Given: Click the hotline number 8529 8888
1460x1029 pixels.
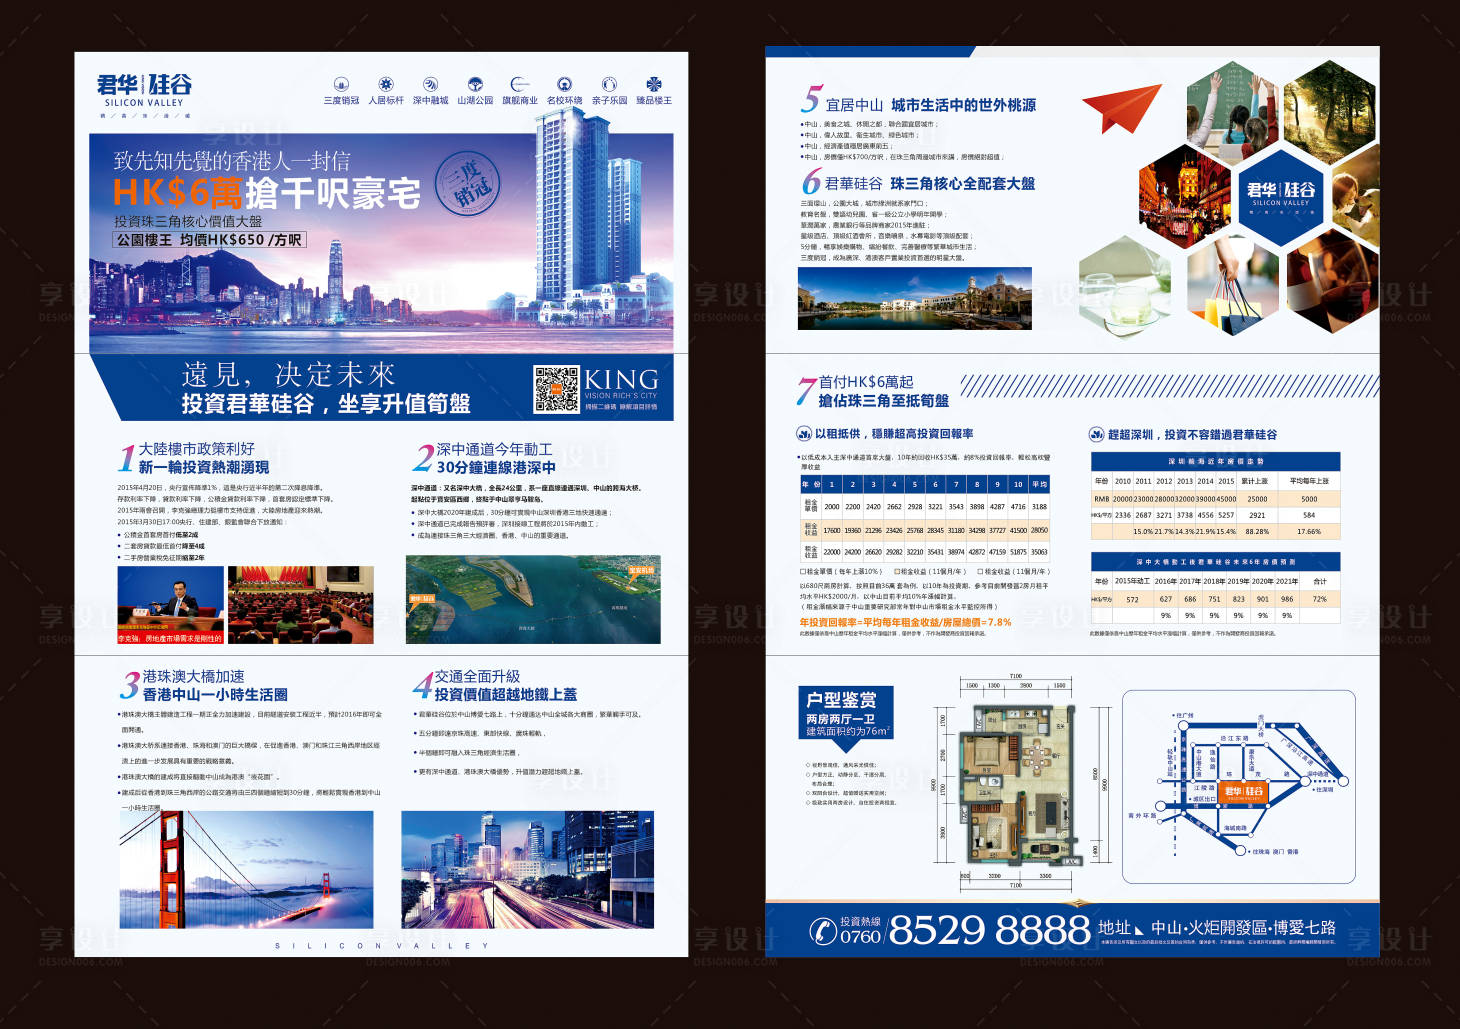Looking at the screenshot, I should pos(989,930).
